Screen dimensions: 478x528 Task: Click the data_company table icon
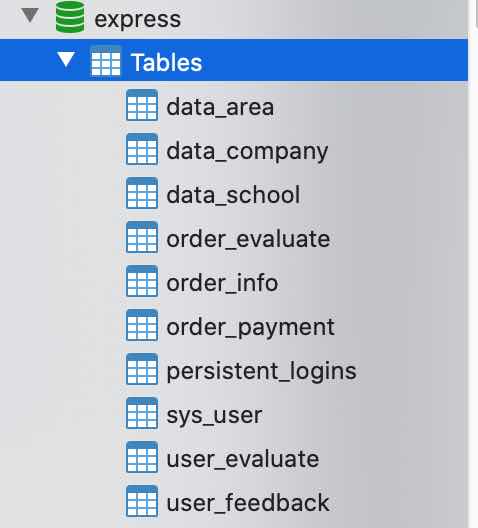point(142,149)
